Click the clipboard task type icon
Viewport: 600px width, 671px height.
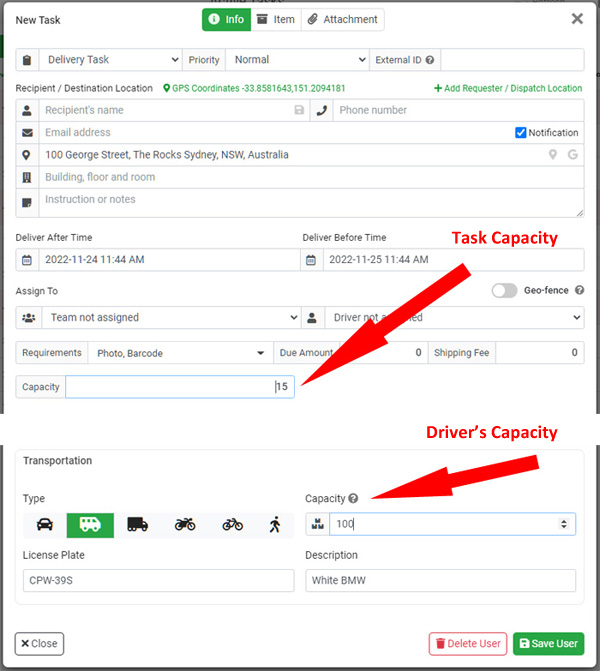click(27, 60)
